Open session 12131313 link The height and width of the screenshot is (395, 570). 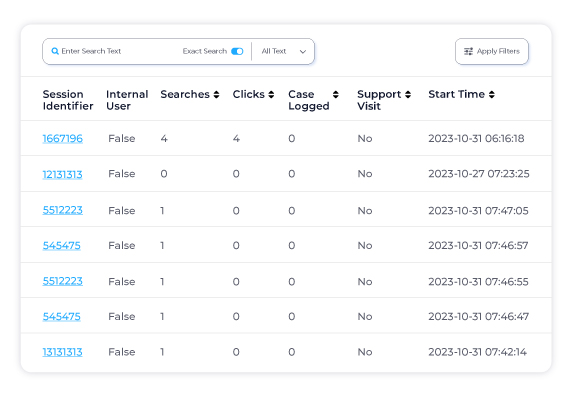tap(63, 174)
